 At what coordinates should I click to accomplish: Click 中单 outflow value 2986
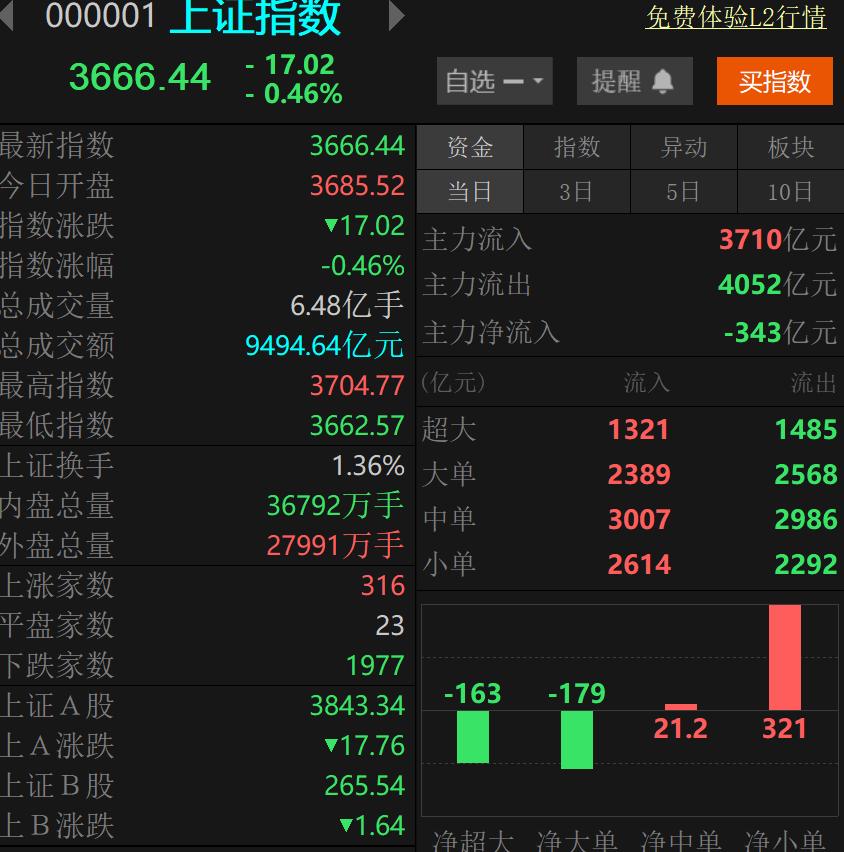coord(806,519)
